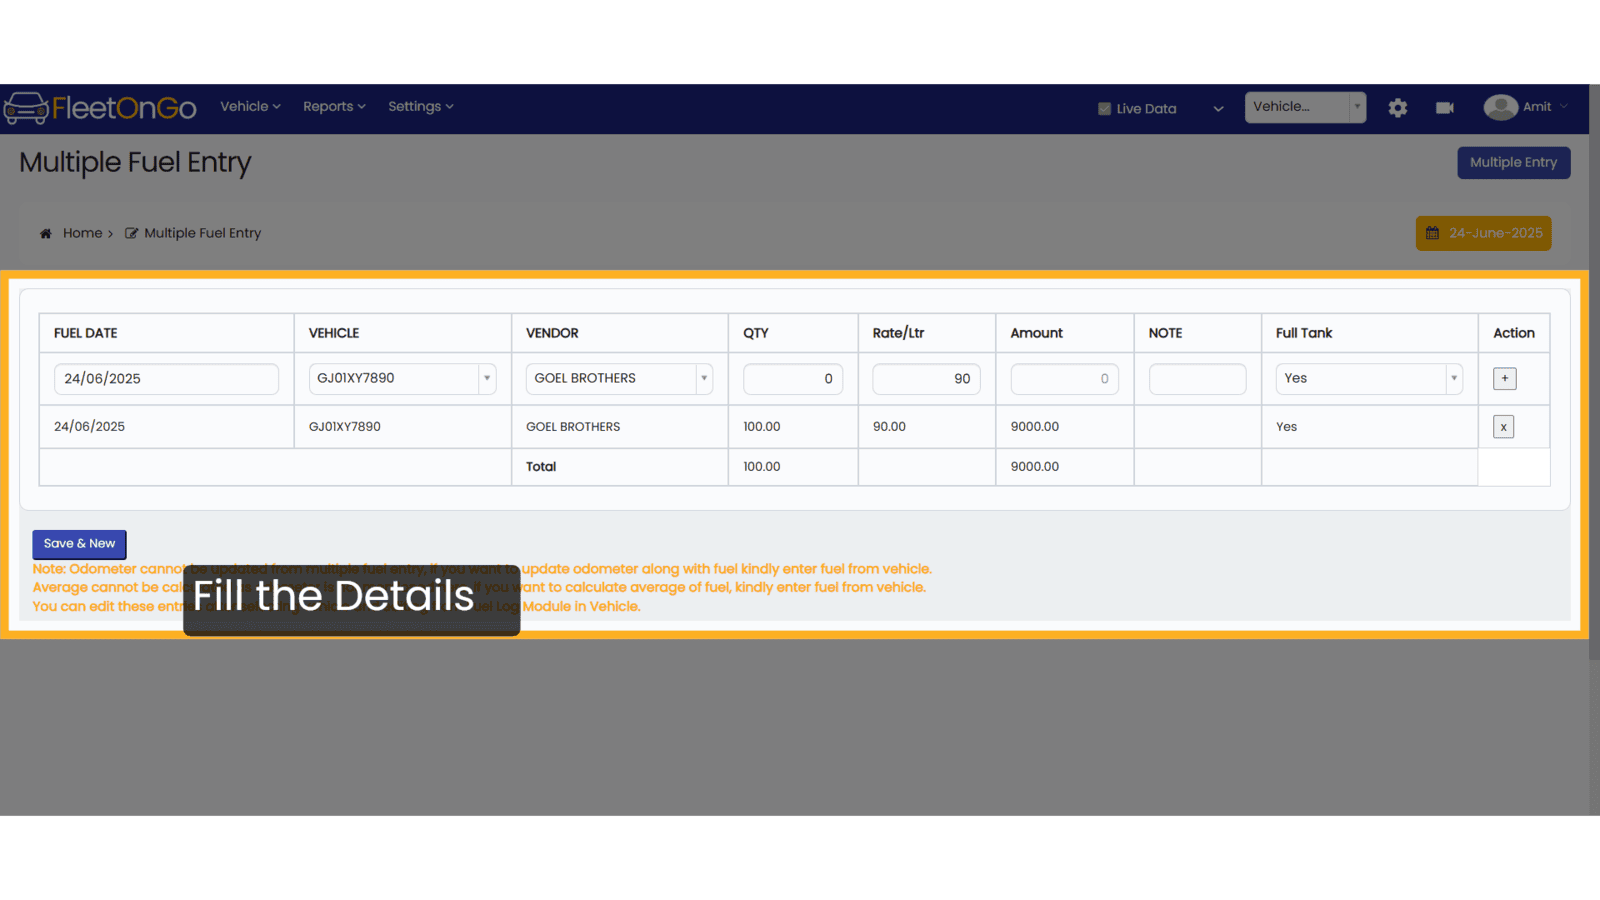Click the Rate/Ltr input field
The height and width of the screenshot is (900, 1600).
(x=926, y=379)
